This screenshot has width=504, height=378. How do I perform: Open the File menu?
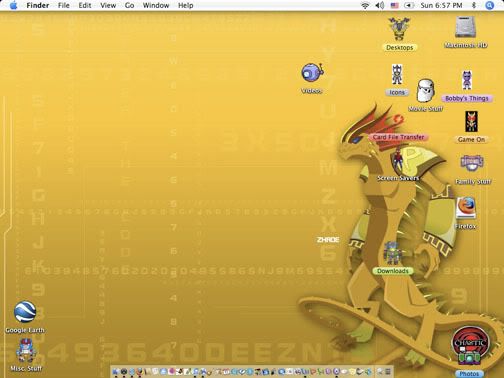tap(64, 5)
